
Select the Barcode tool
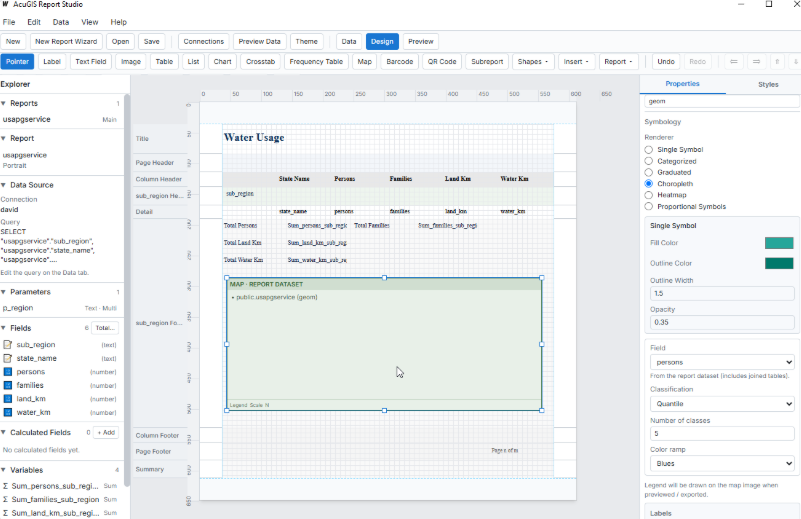(x=399, y=61)
